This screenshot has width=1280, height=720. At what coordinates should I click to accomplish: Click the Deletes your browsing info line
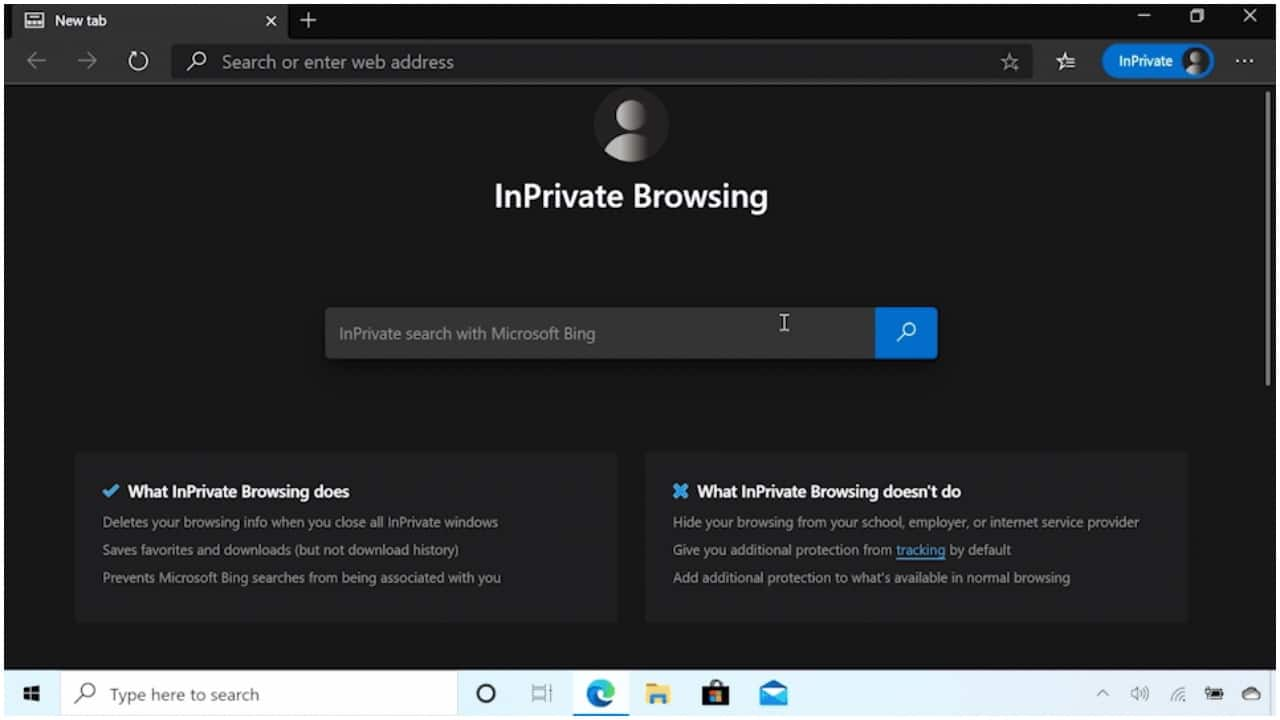300,522
